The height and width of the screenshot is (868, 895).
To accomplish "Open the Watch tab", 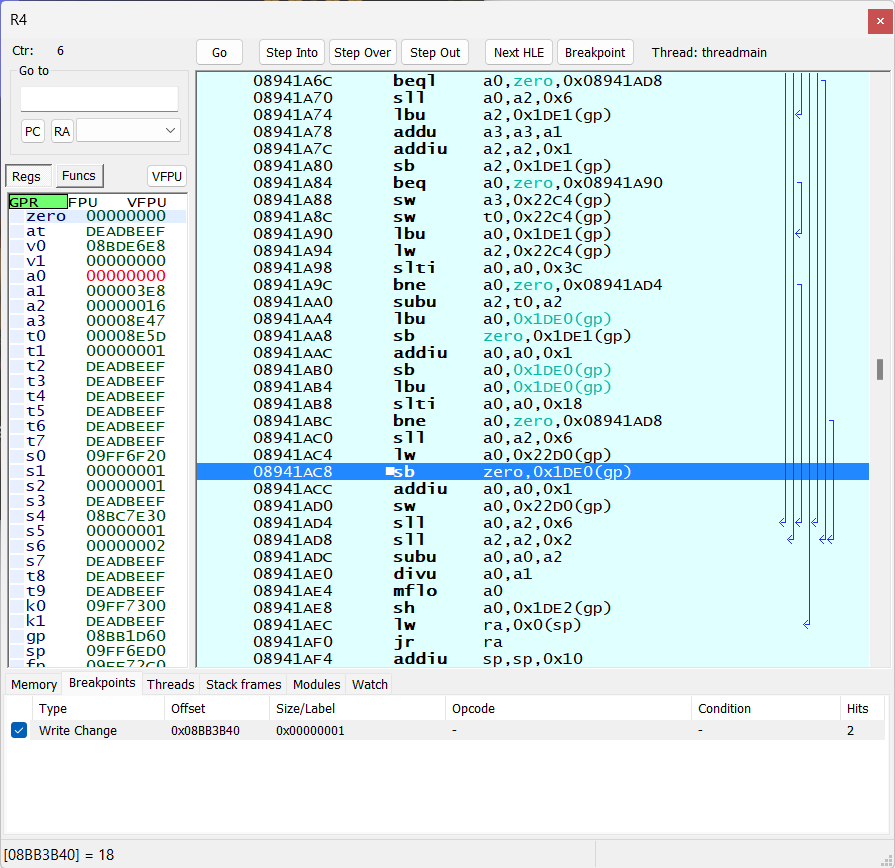I will 370,684.
